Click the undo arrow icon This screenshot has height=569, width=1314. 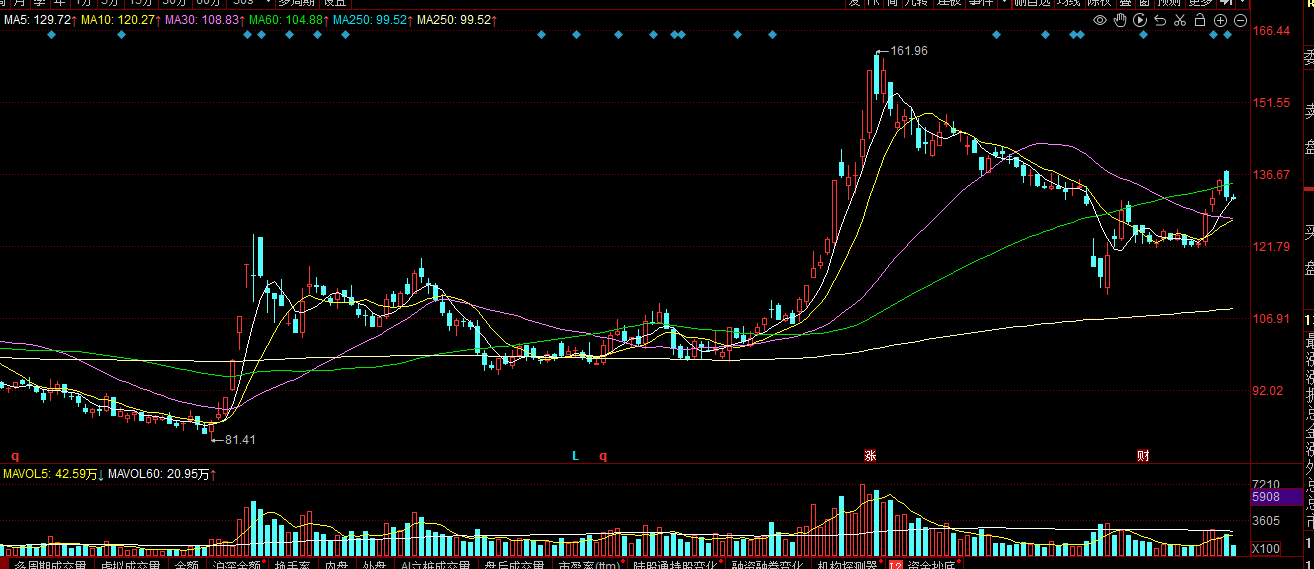1160,20
